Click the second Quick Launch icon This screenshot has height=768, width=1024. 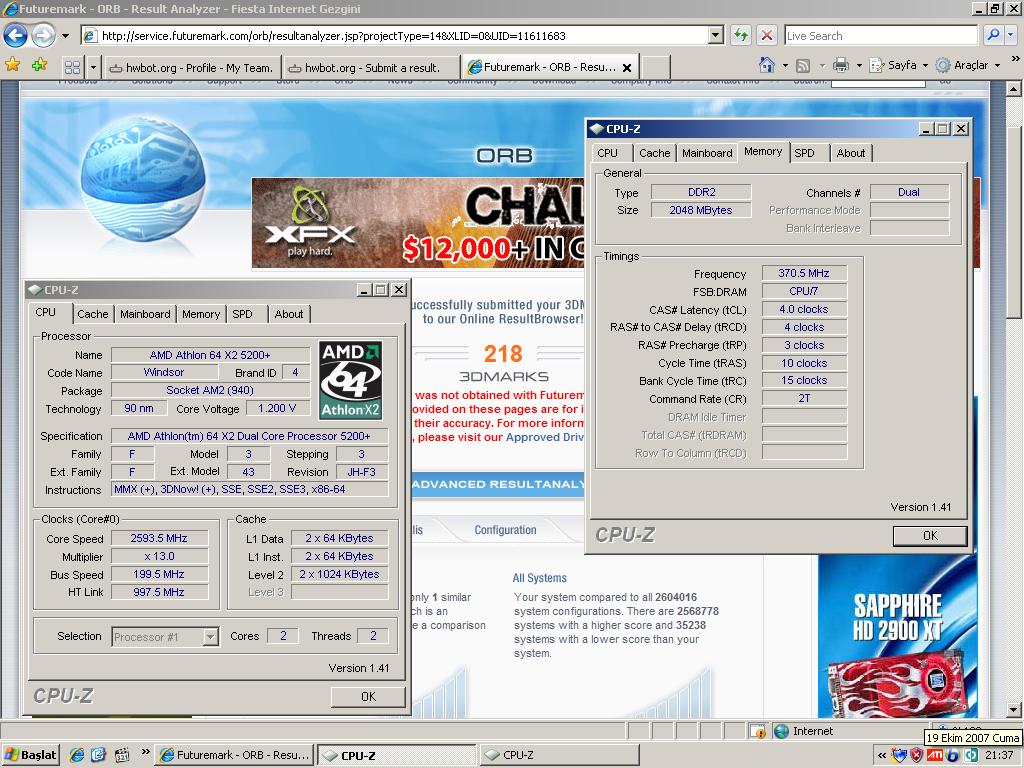(99, 755)
